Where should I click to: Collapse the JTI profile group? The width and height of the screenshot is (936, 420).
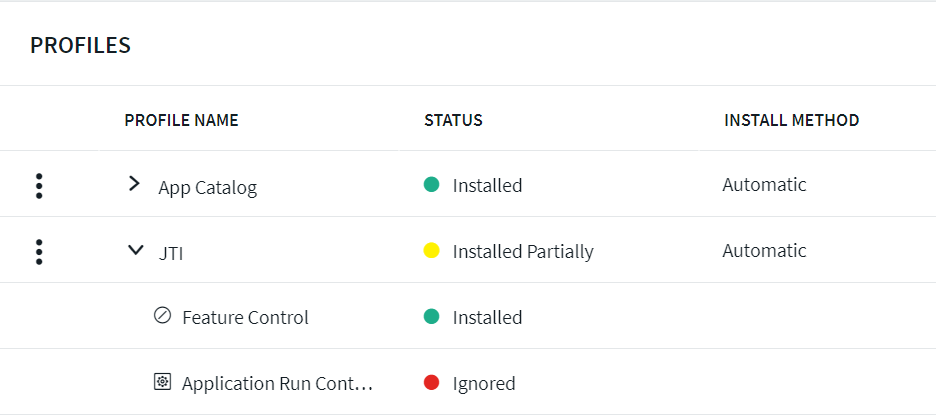click(135, 251)
